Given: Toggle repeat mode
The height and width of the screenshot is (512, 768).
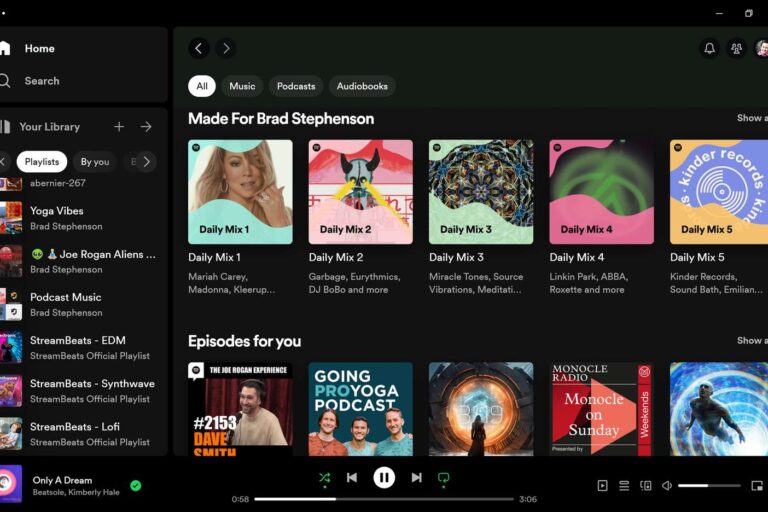Looking at the screenshot, I should (443, 478).
